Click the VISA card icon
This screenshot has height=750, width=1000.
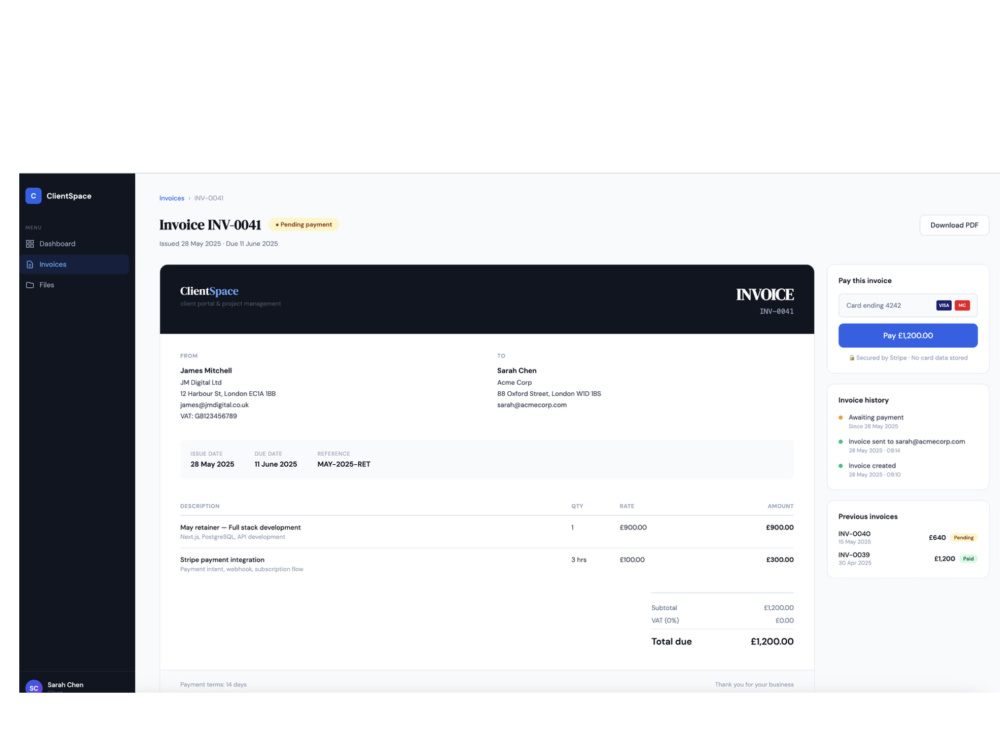[x=943, y=305]
